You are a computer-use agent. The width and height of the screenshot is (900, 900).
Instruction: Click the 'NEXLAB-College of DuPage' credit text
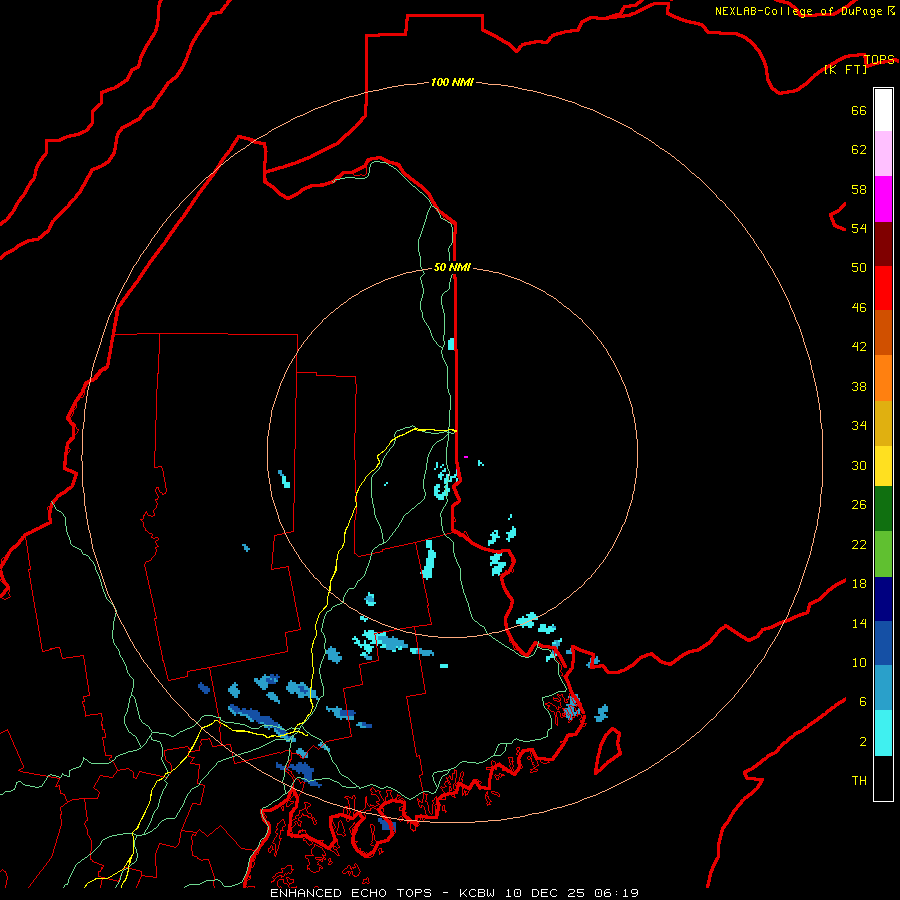[x=798, y=11]
